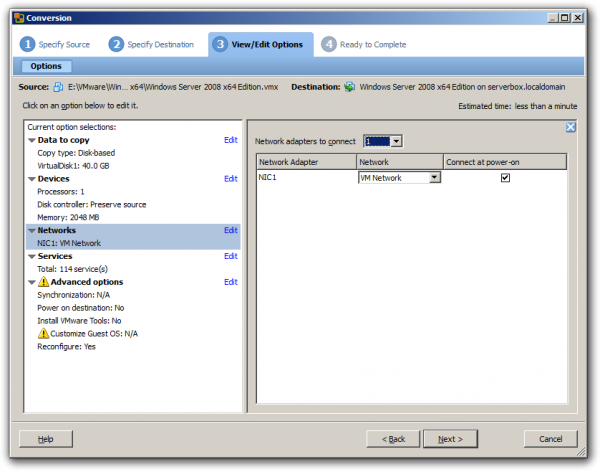Click the Customize Guest OS warning icon

[x=43, y=333]
